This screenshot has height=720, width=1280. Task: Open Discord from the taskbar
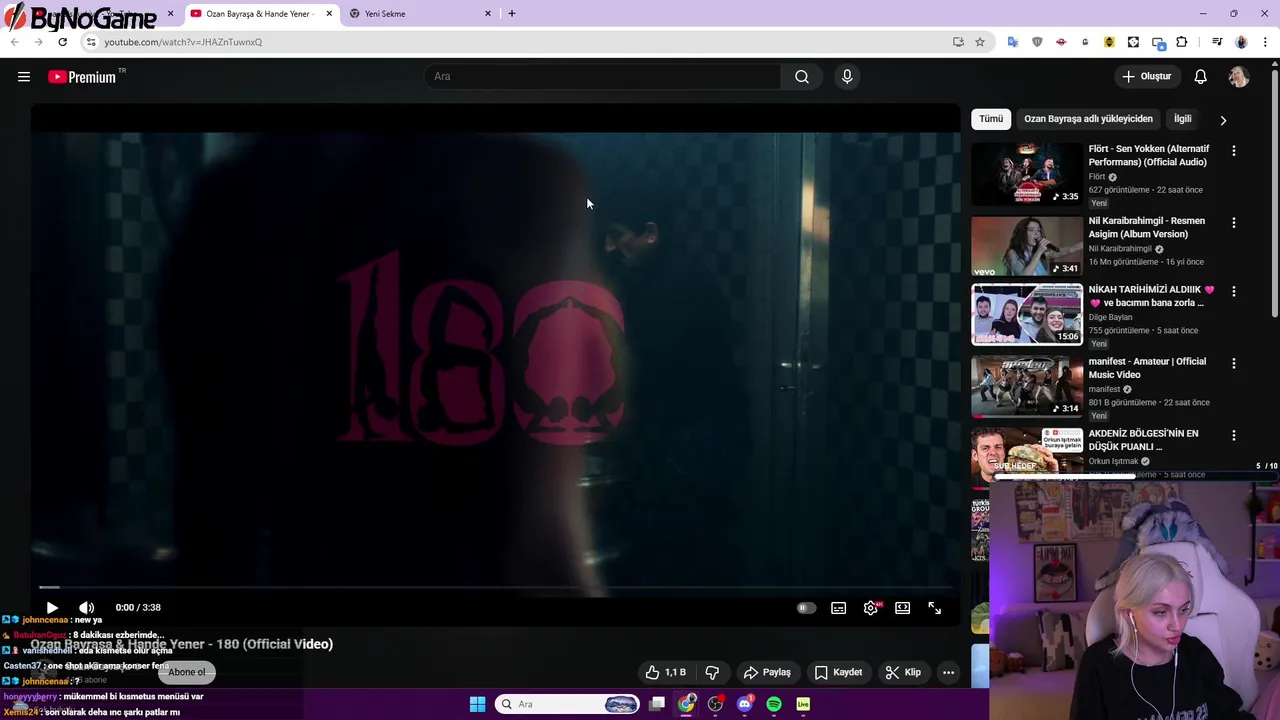point(744,705)
